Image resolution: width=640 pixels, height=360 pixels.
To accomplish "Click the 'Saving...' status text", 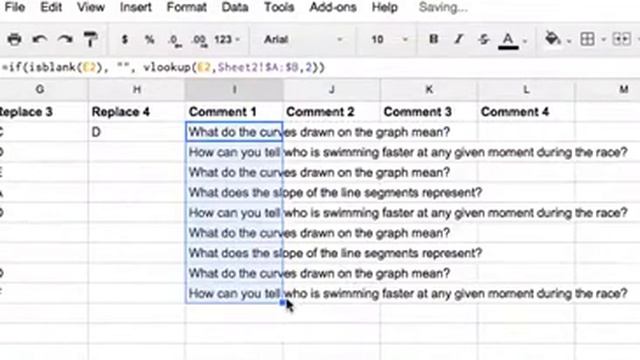I will coord(443,7).
